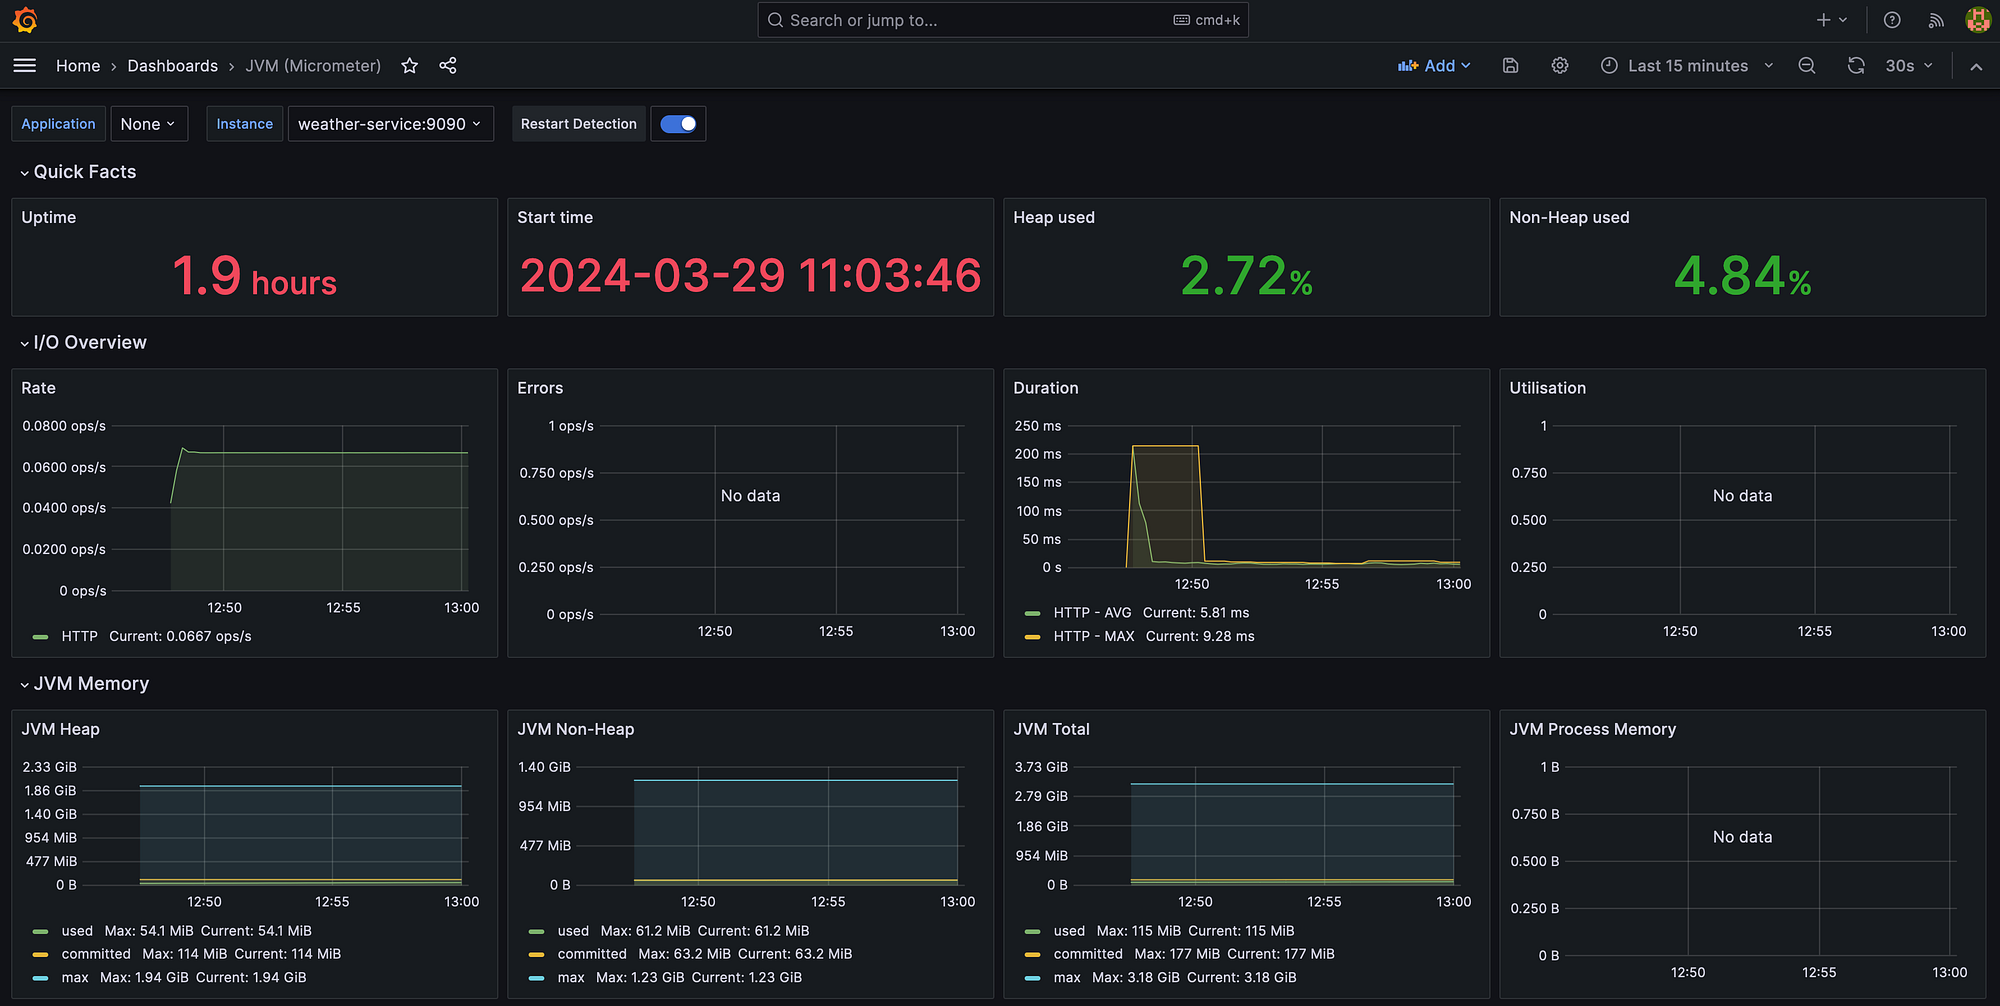Open the help question mark icon

tap(1892, 20)
